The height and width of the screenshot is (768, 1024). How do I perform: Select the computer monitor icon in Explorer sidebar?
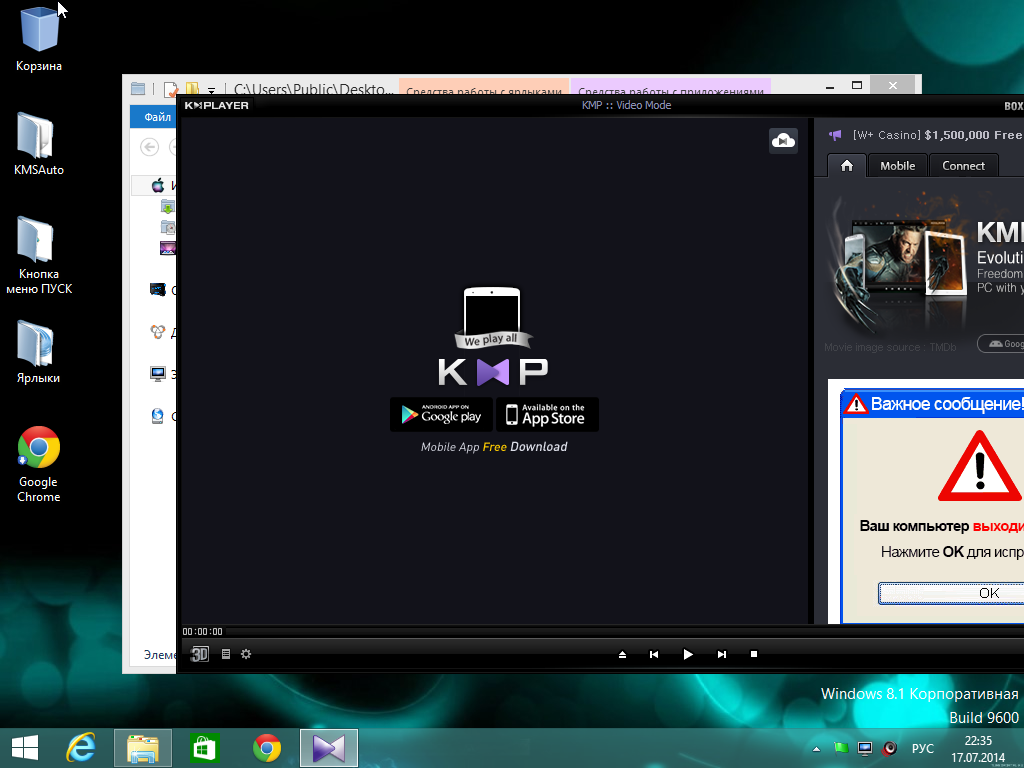click(157, 374)
